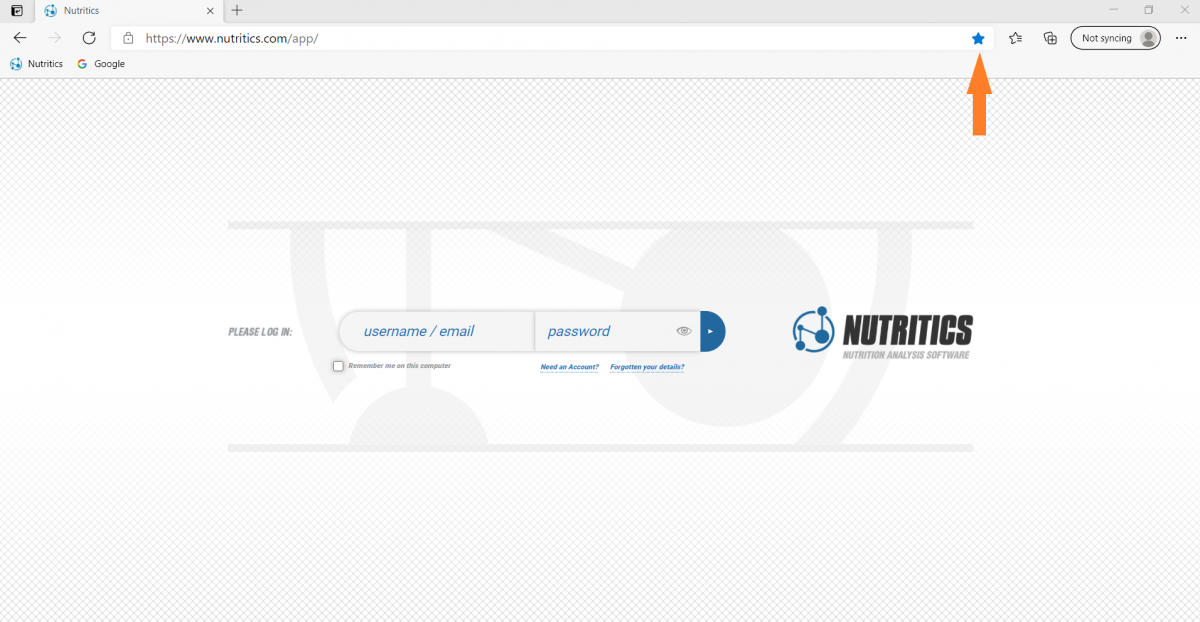Open the Collections icon
The height and width of the screenshot is (622, 1200).
click(x=1050, y=38)
